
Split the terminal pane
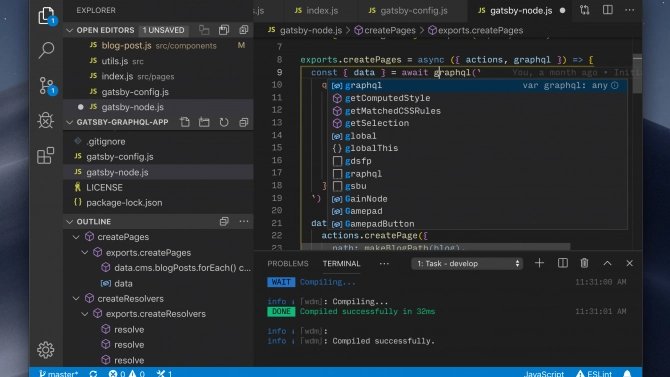coord(563,263)
